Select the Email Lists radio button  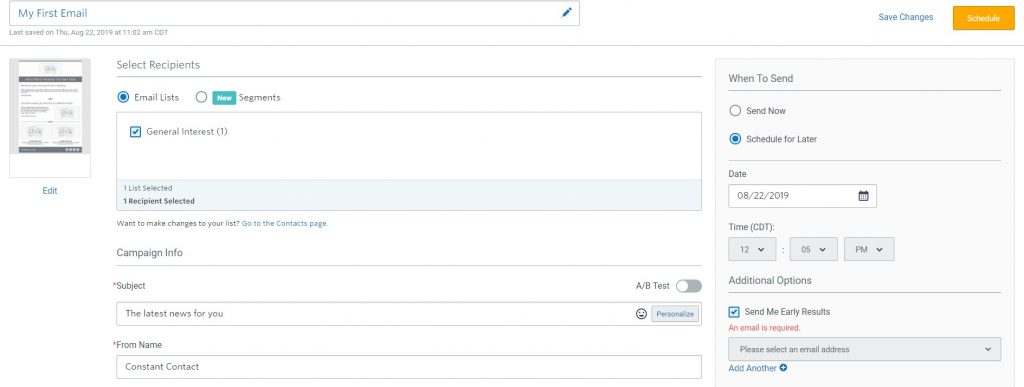(123, 97)
